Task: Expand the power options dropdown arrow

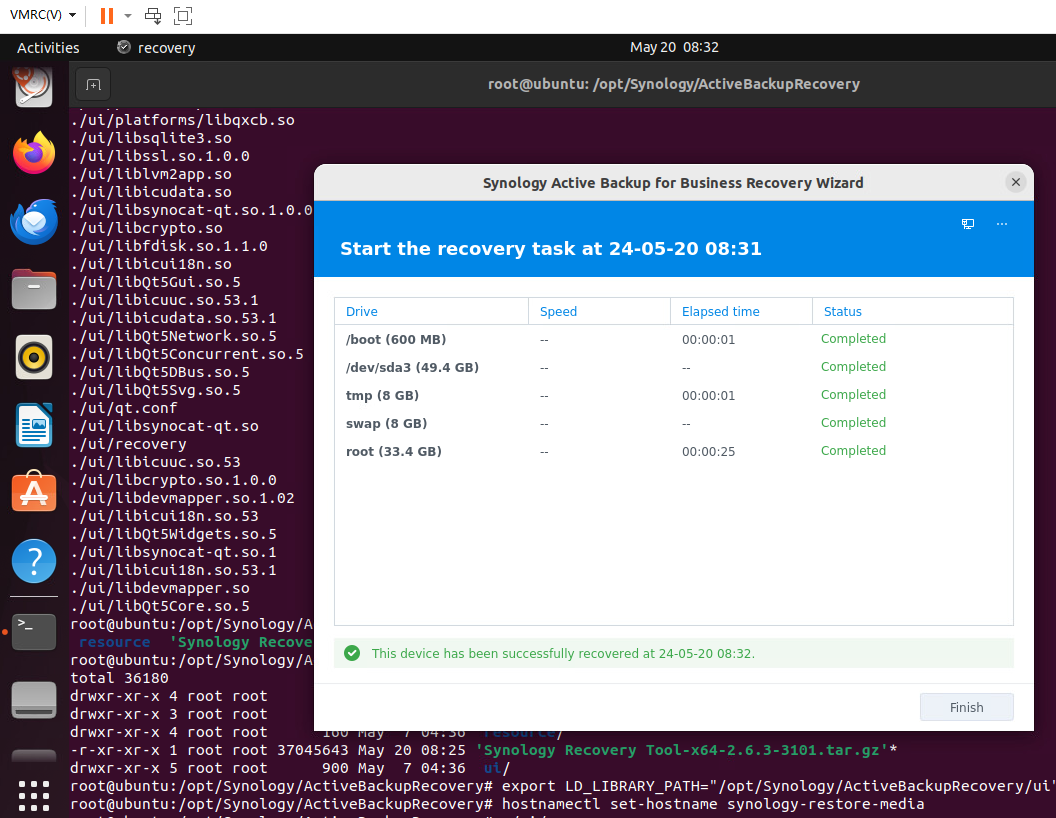Action: tap(128, 15)
